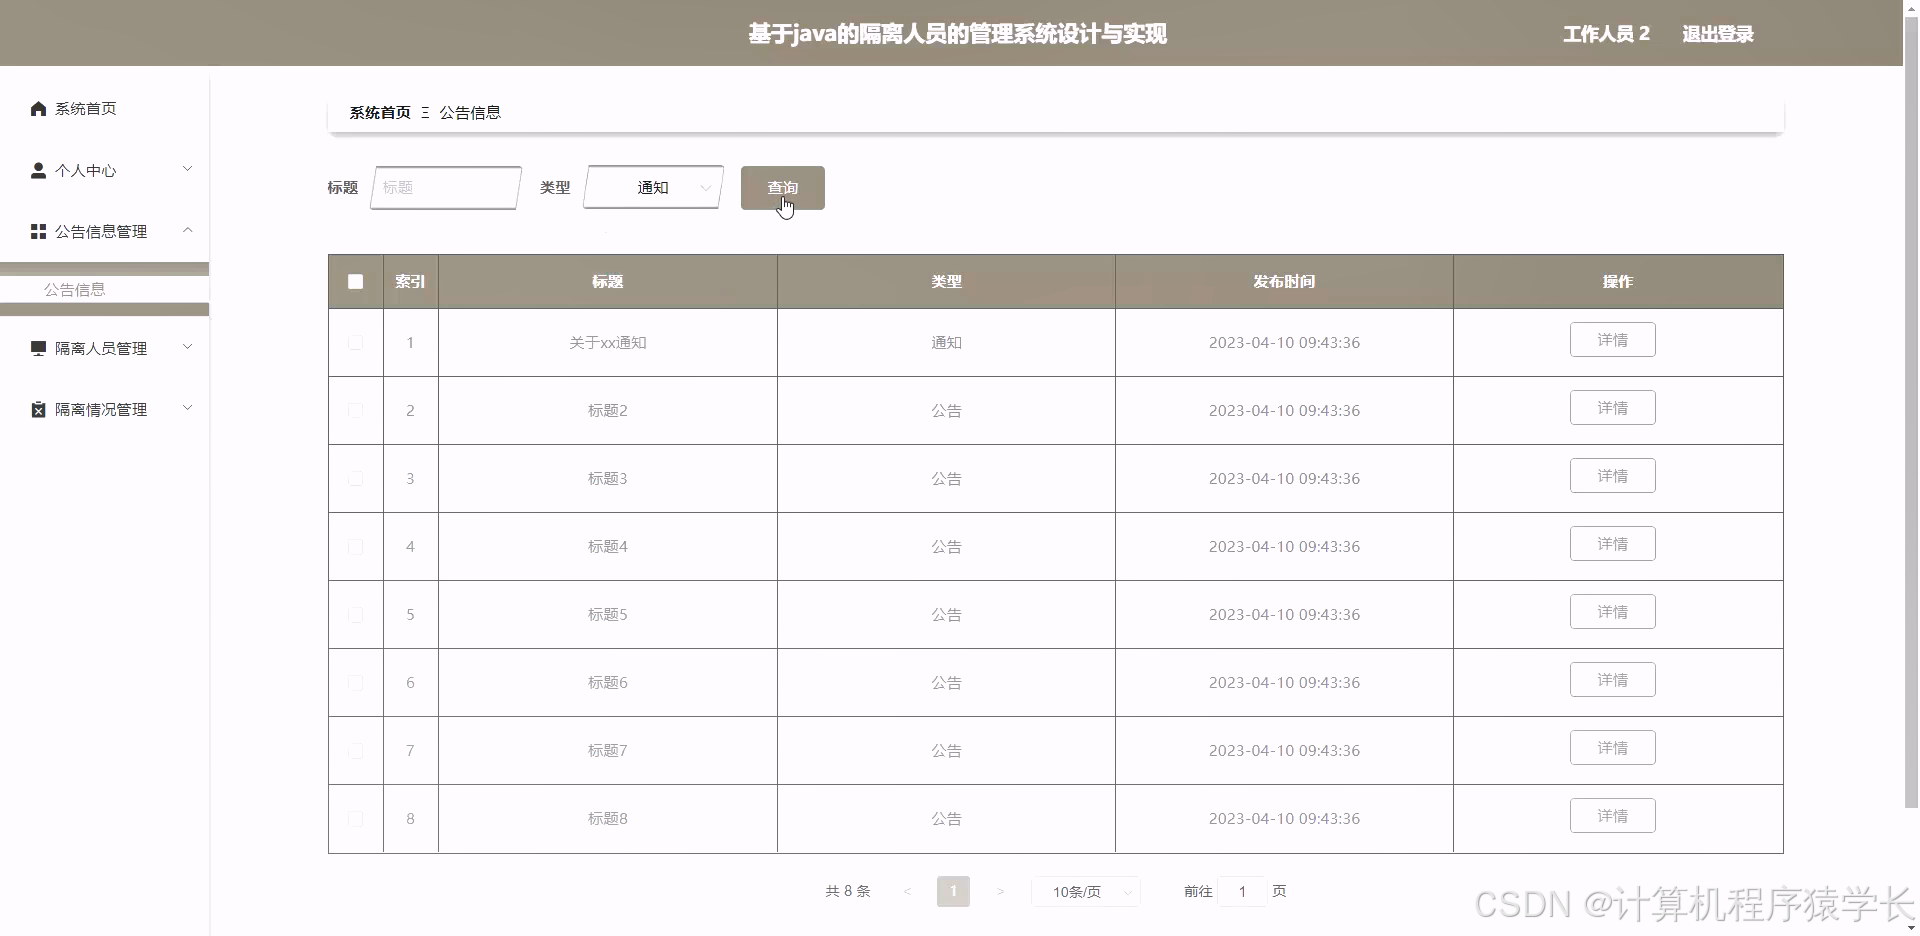The height and width of the screenshot is (936, 1920).
Task: Open 公告信息管理 via its grid icon
Action: [x=38, y=231]
